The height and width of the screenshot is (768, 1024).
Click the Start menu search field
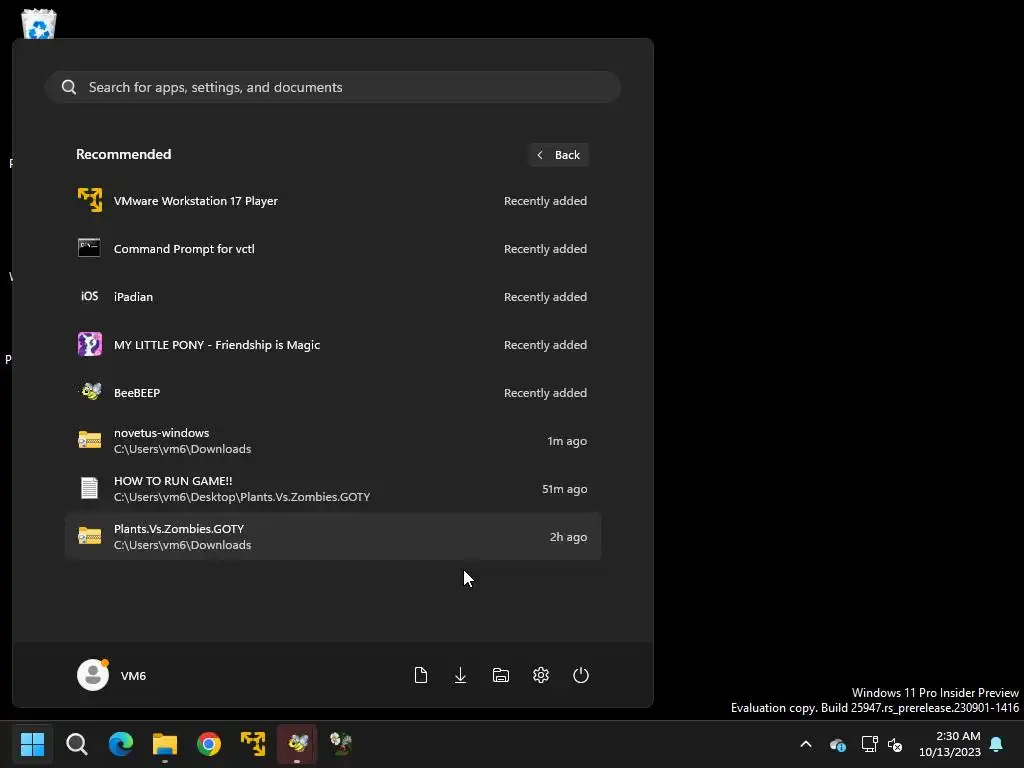tap(332, 87)
